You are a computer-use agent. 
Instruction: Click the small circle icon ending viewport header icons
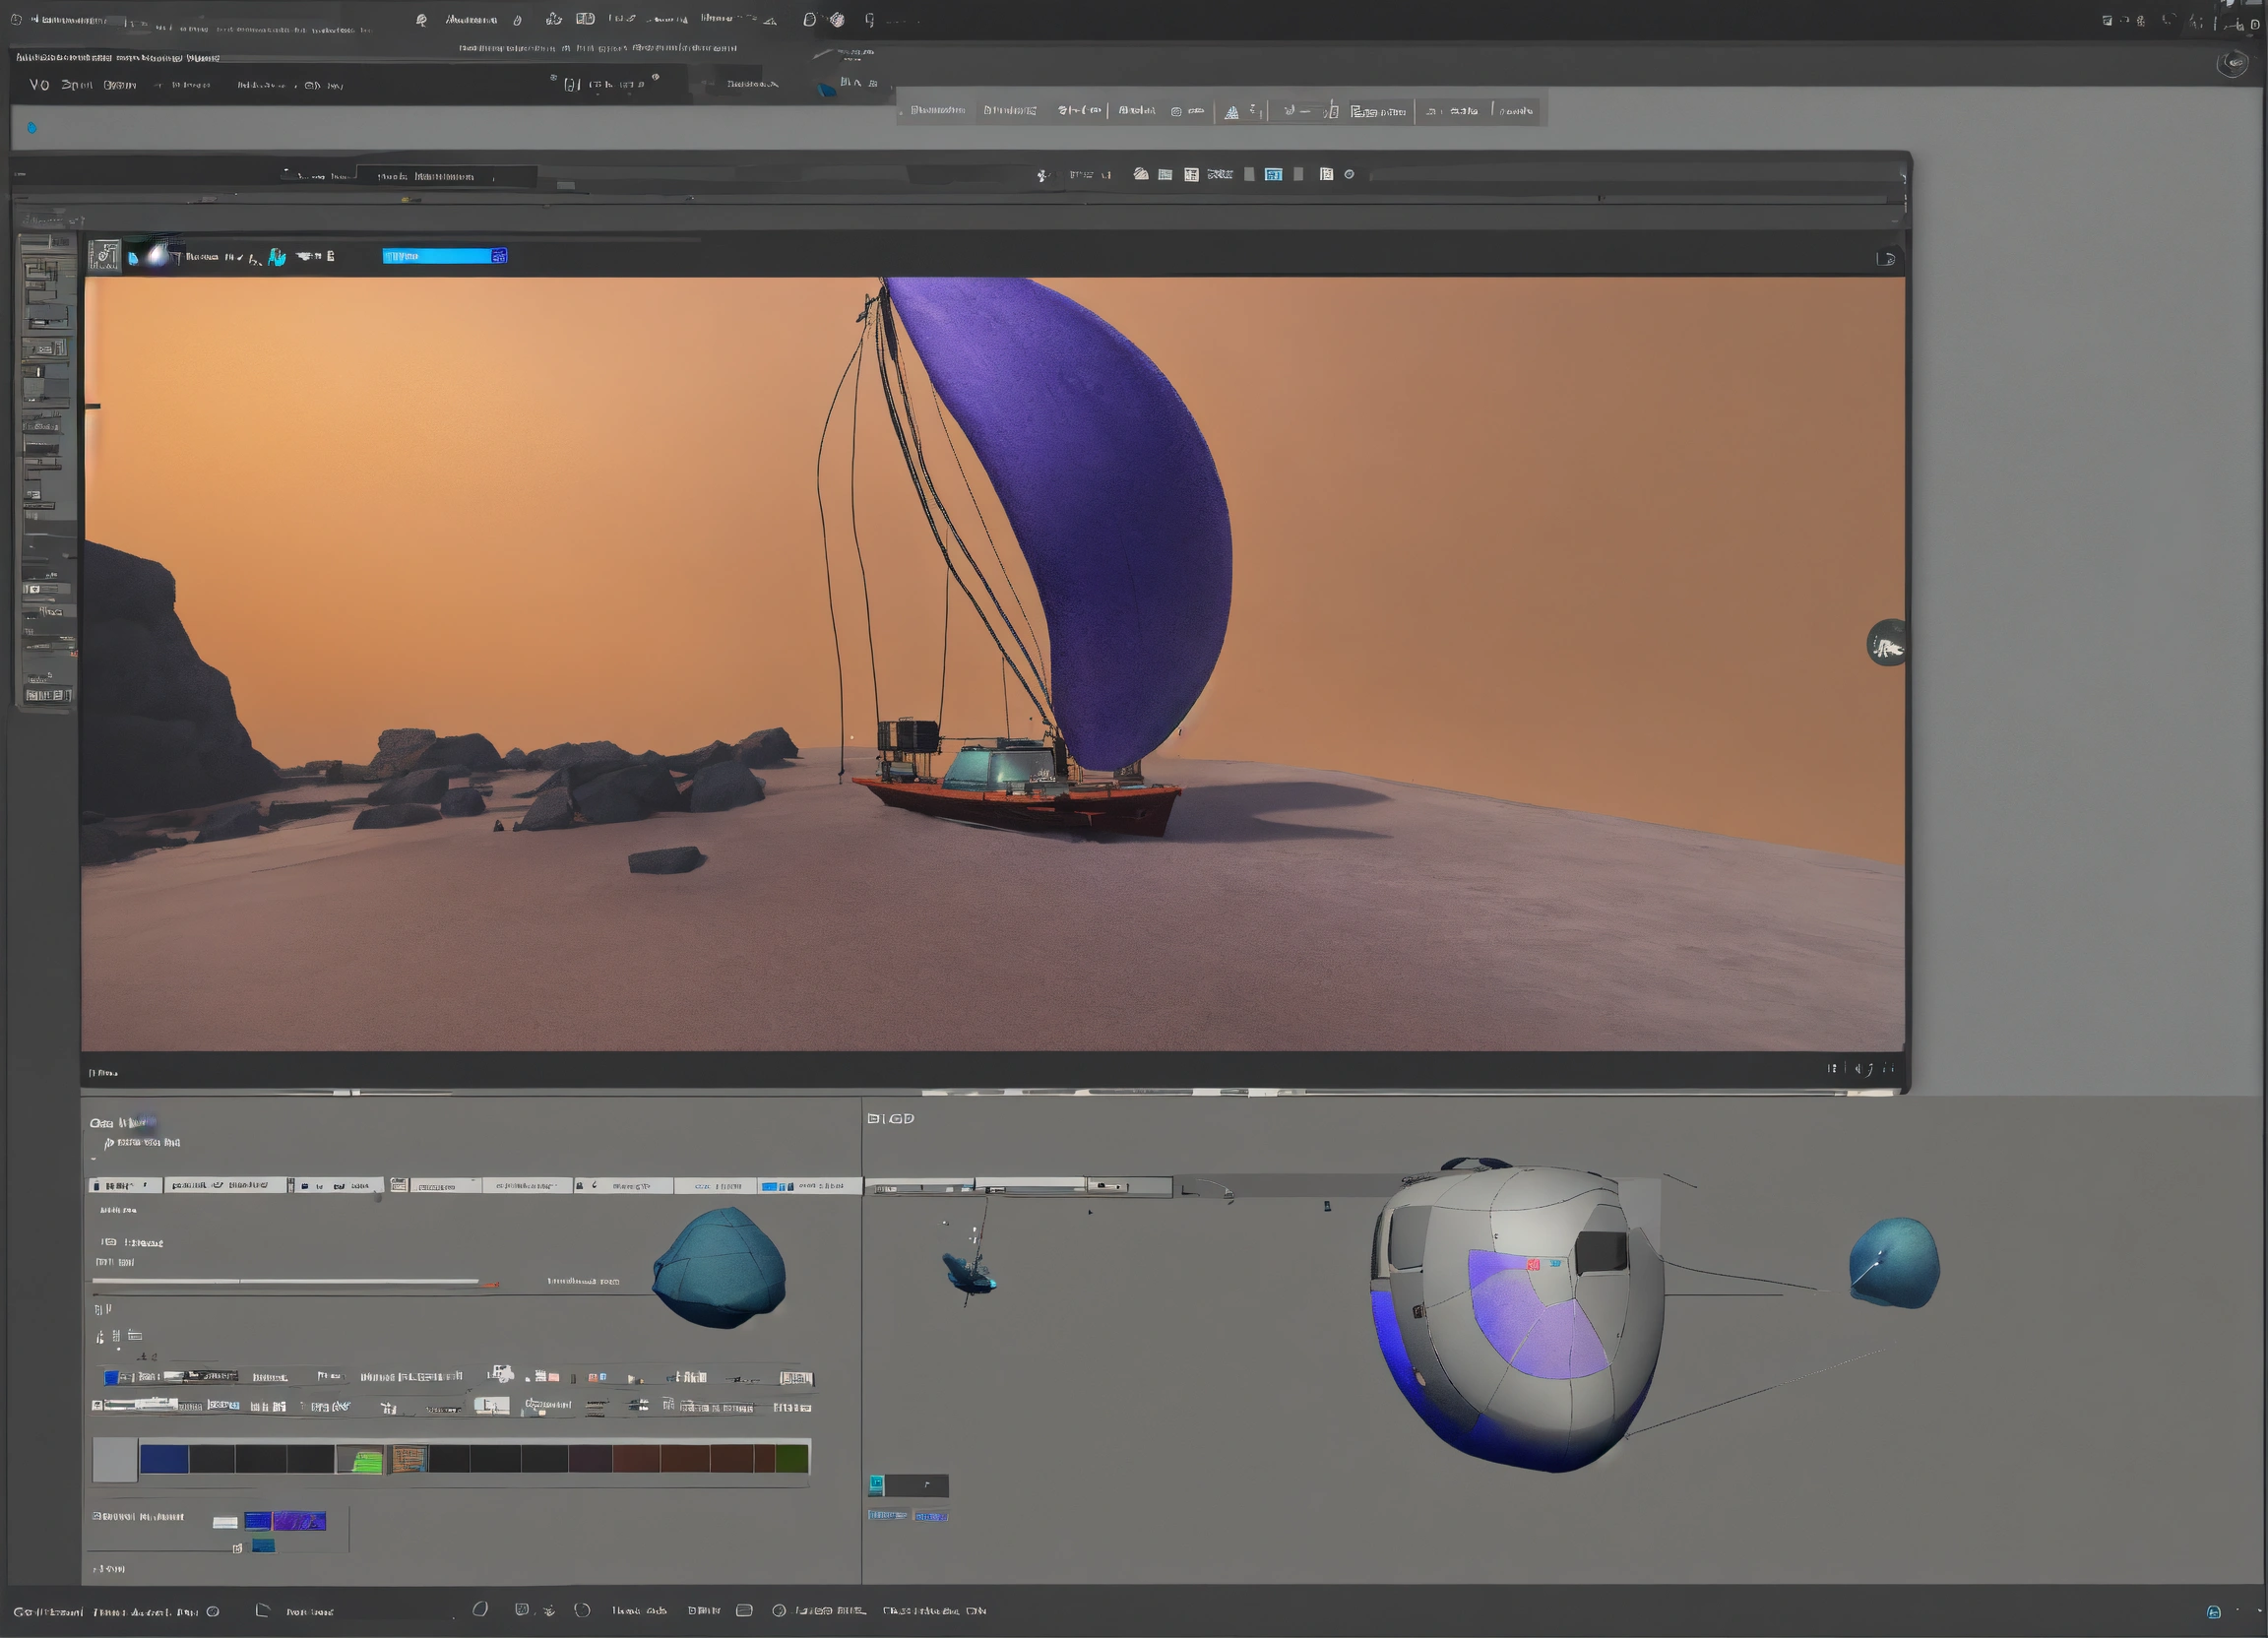[1349, 175]
